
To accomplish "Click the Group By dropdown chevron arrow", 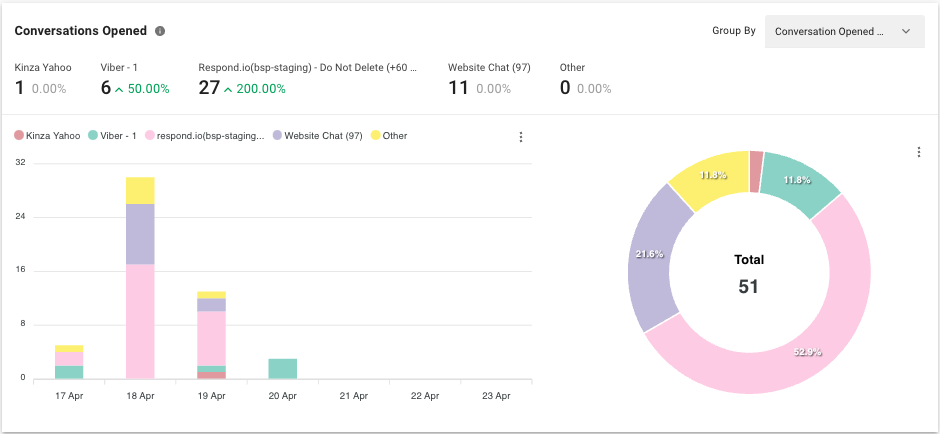I will pyautogui.click(x=906, y=31).
